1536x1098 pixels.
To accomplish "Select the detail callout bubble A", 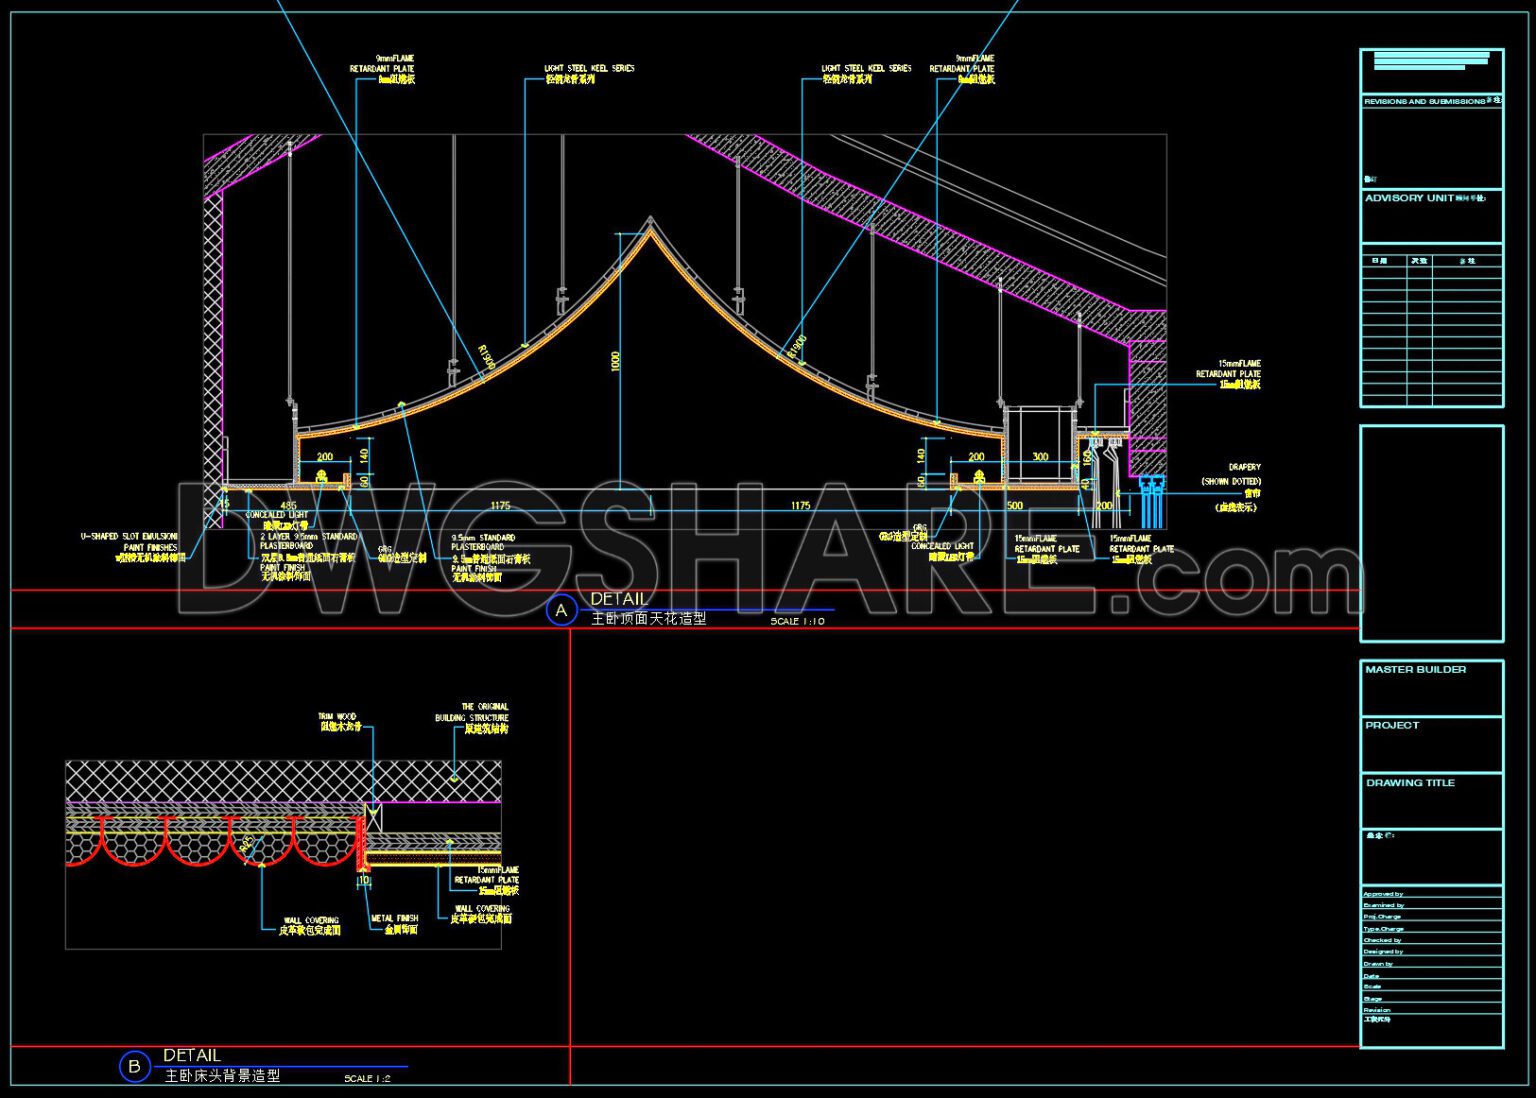I will click(560, 606).
